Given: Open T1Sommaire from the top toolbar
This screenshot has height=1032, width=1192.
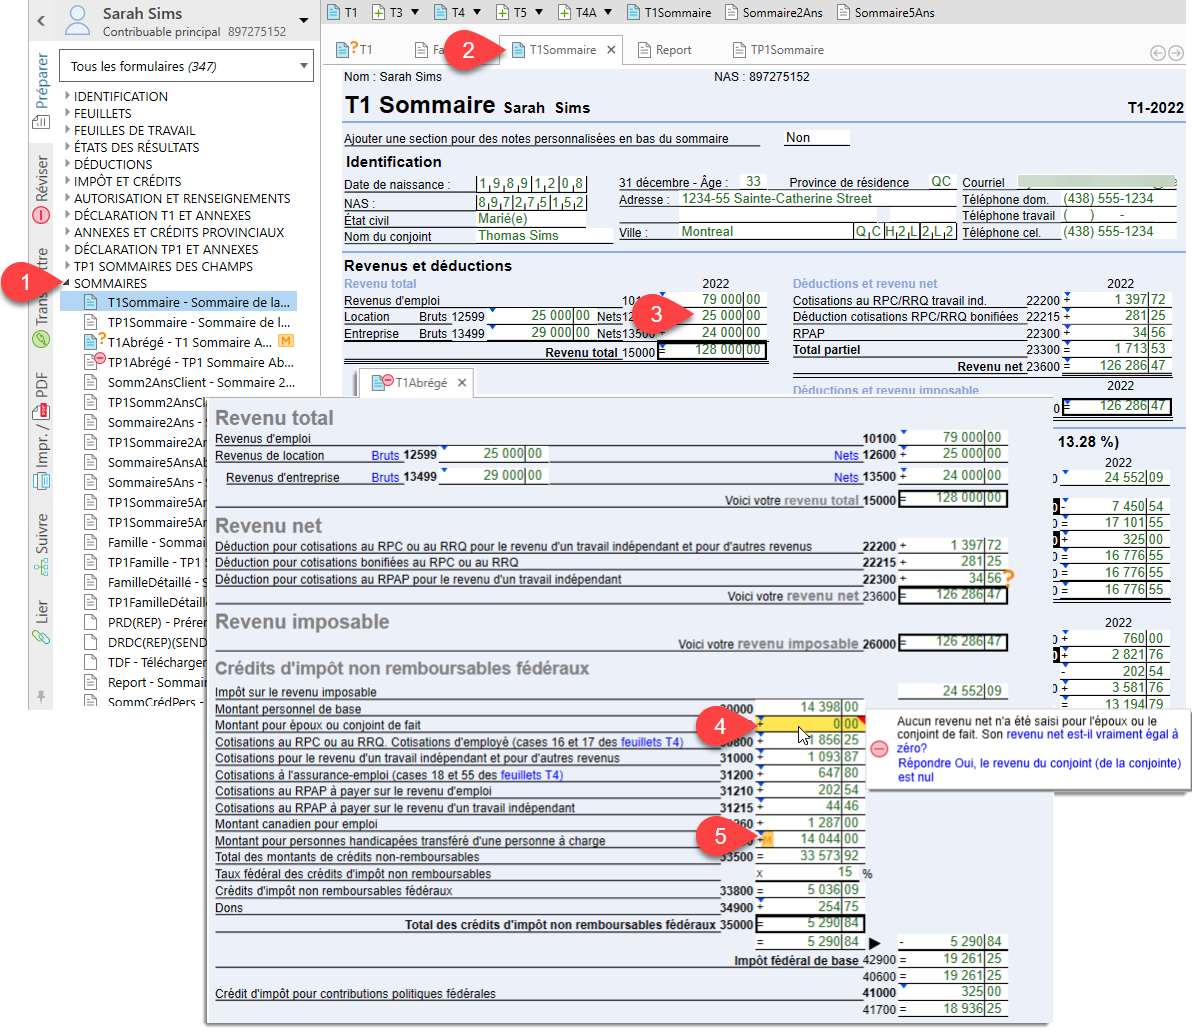Looking at the screenshot, I should (669, 12).
